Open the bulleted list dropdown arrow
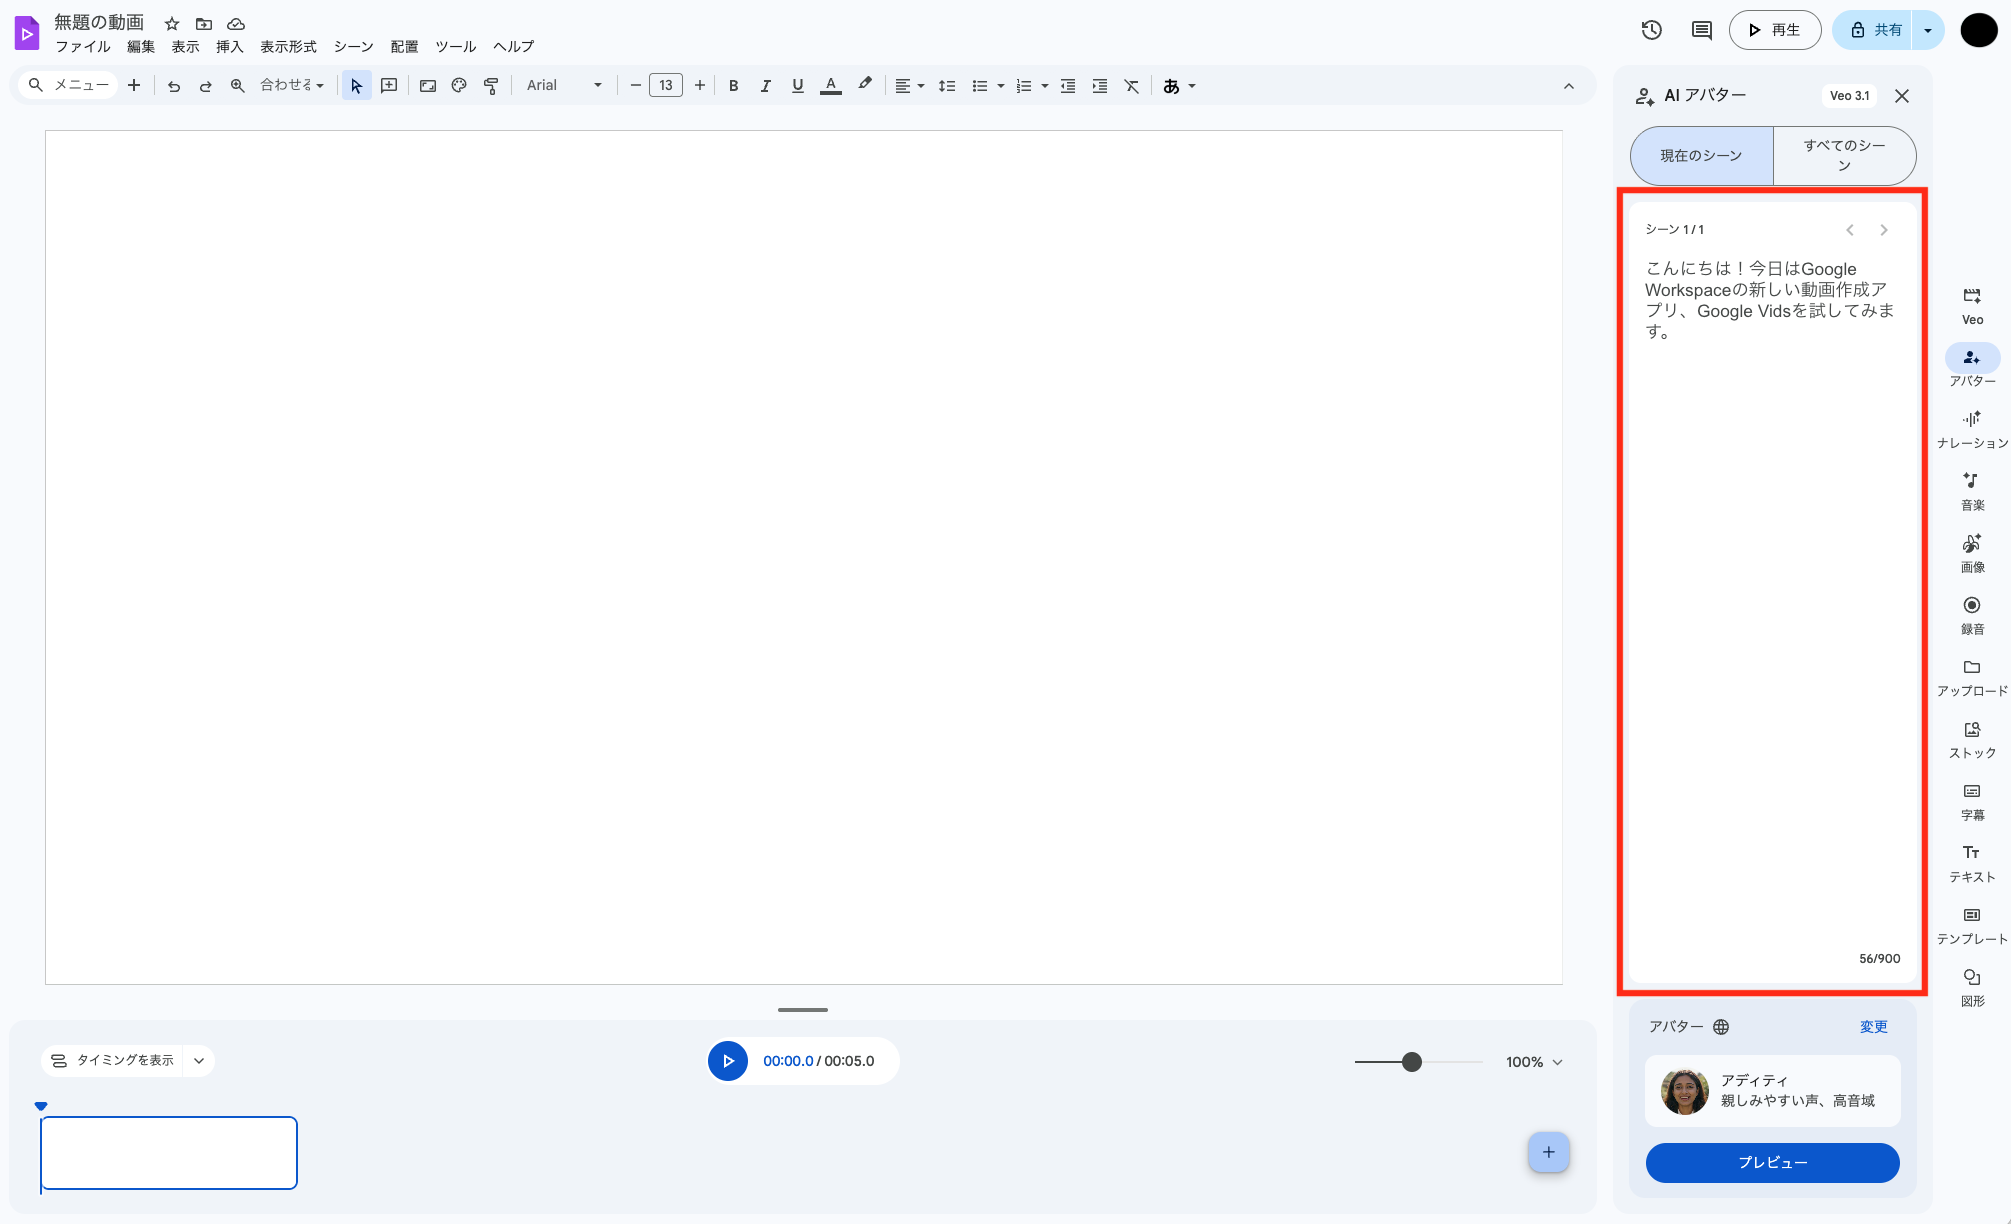 [1001, 86]
